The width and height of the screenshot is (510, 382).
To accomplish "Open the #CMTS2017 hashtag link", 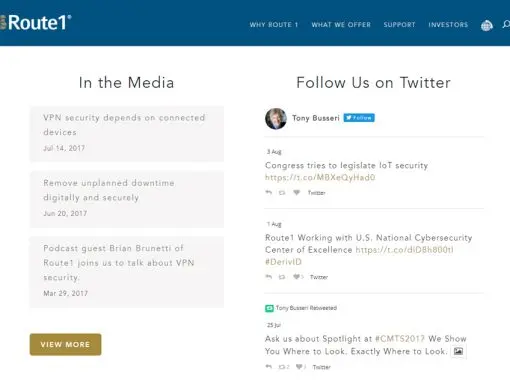I will pos(400,339).
